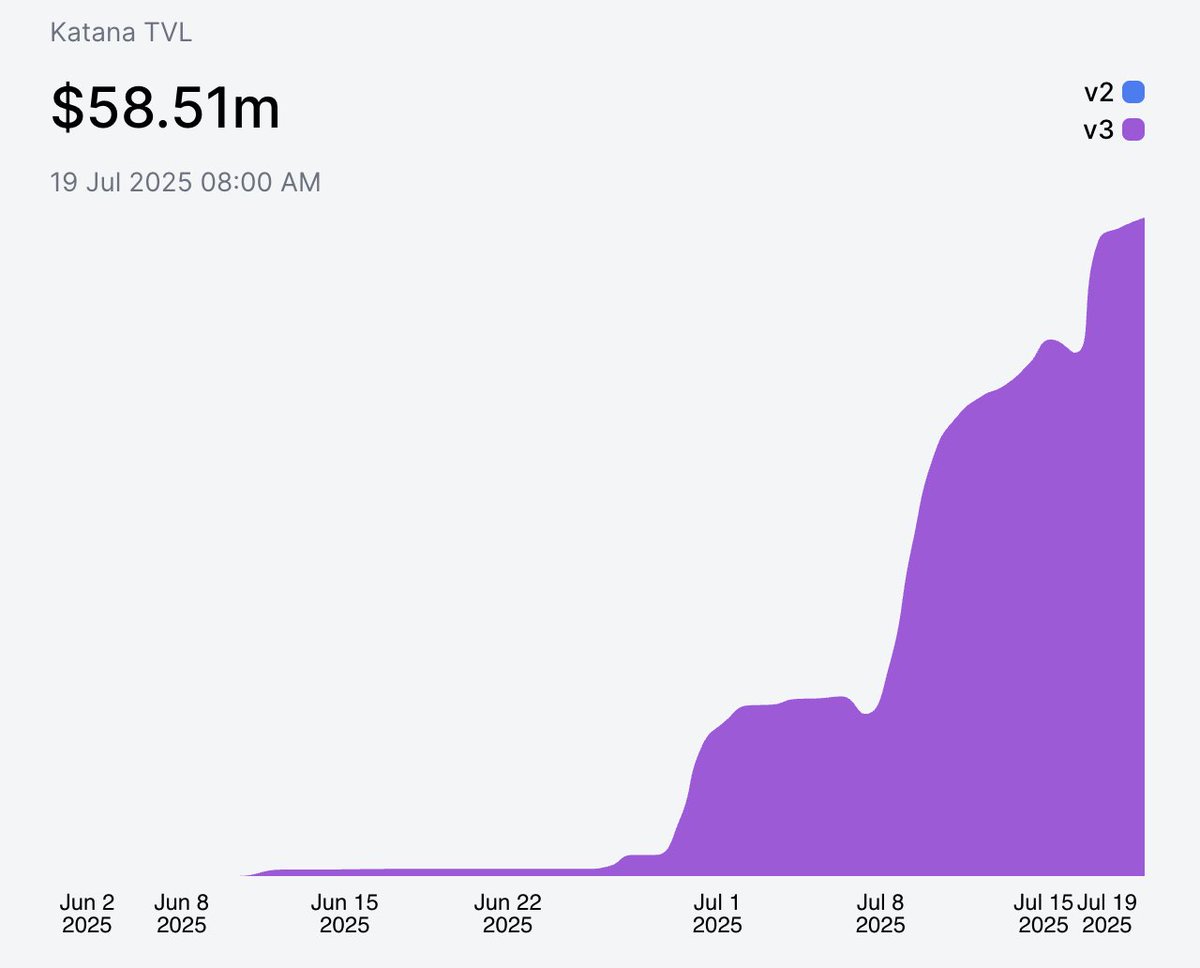Screen dimensions: 1200x968
Task: Select the v2 legend label
Action: click(x=1099, y=93)
